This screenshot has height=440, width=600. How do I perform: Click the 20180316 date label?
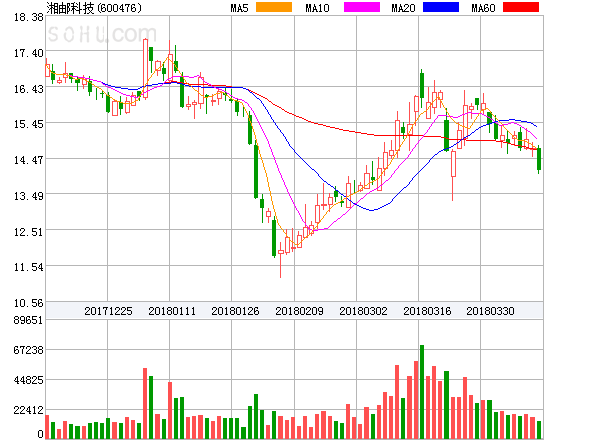[427, 311]
